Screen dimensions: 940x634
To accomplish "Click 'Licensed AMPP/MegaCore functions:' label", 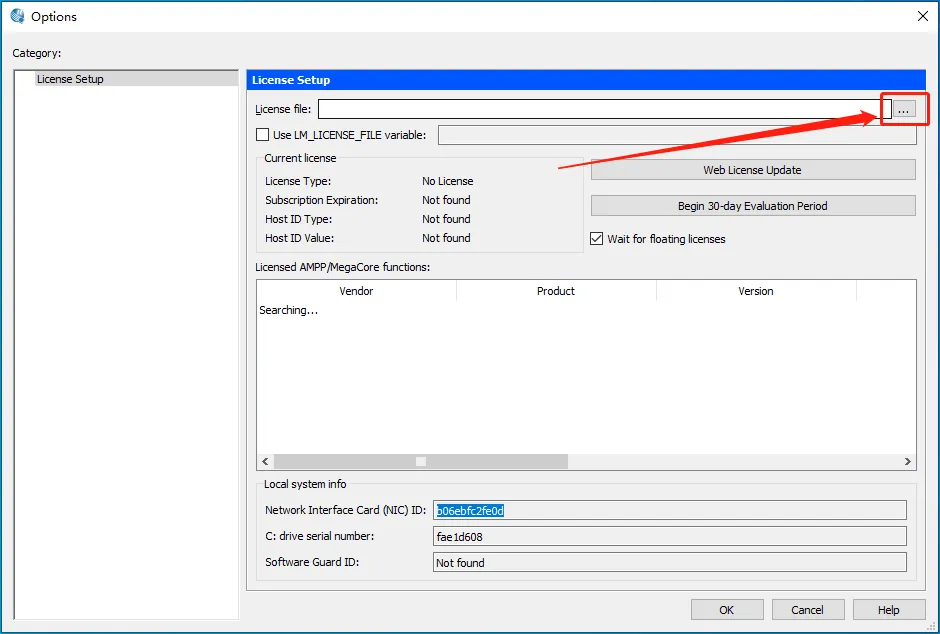I will [342, 267].
